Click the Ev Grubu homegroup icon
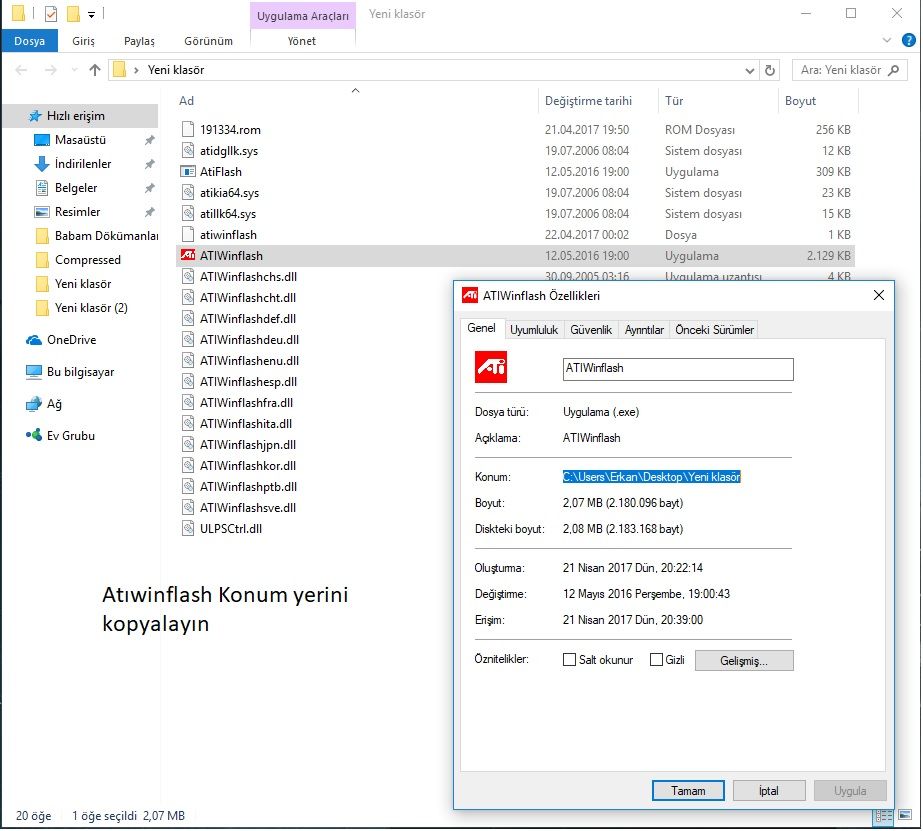The height and width of the screenshot is (831, 923). click(34, 436)
